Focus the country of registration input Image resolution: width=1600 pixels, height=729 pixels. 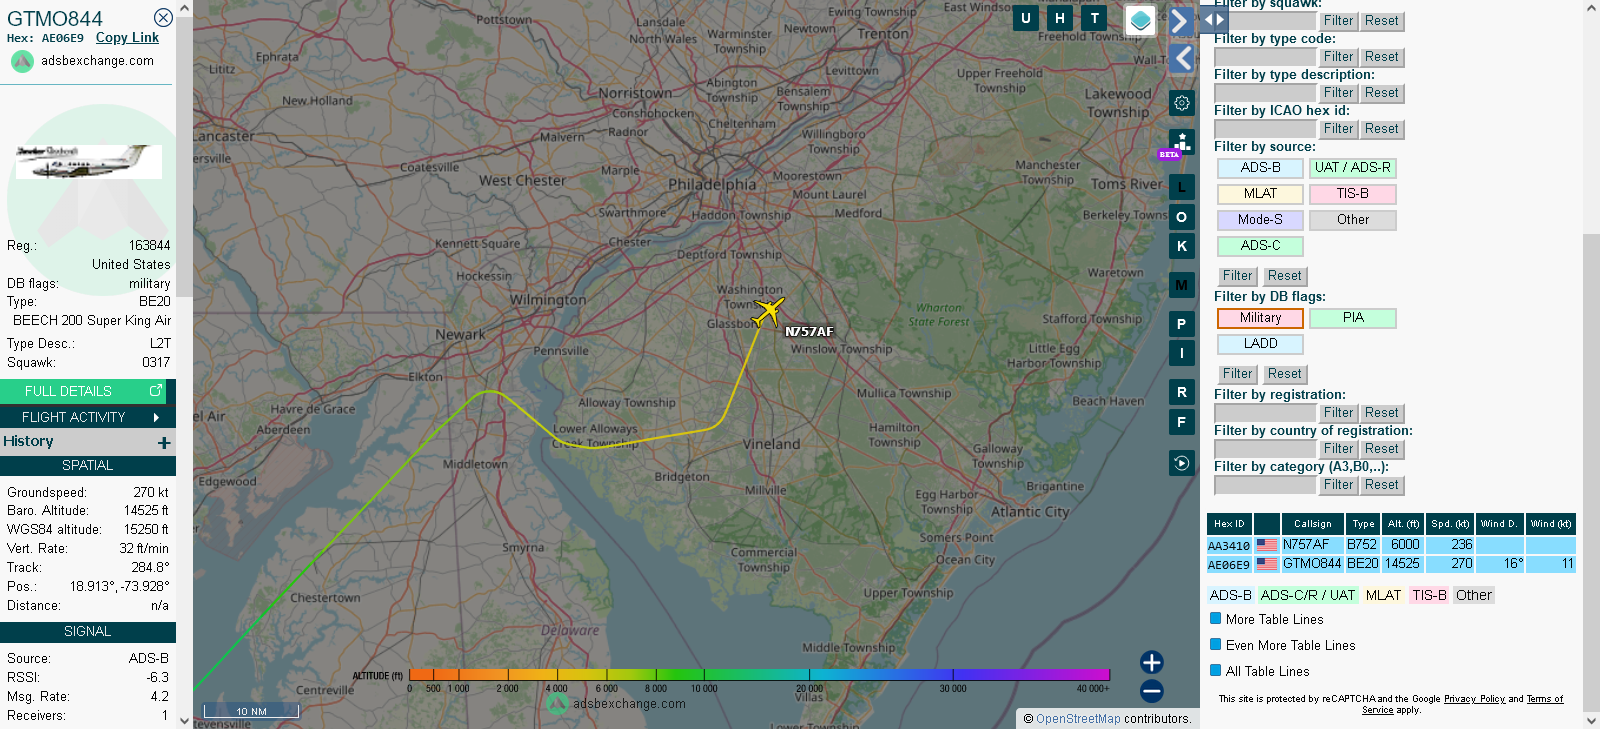1265,449
